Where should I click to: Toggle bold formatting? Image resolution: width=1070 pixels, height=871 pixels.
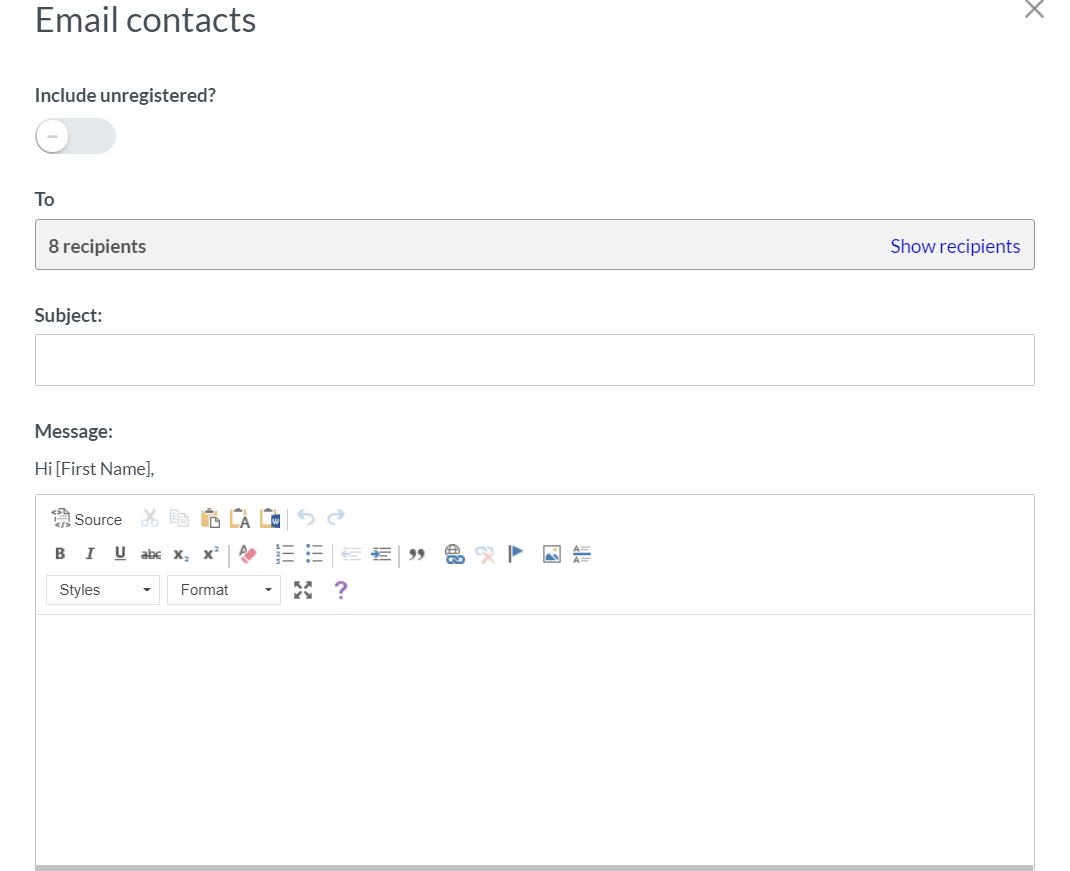coord(60,554)
